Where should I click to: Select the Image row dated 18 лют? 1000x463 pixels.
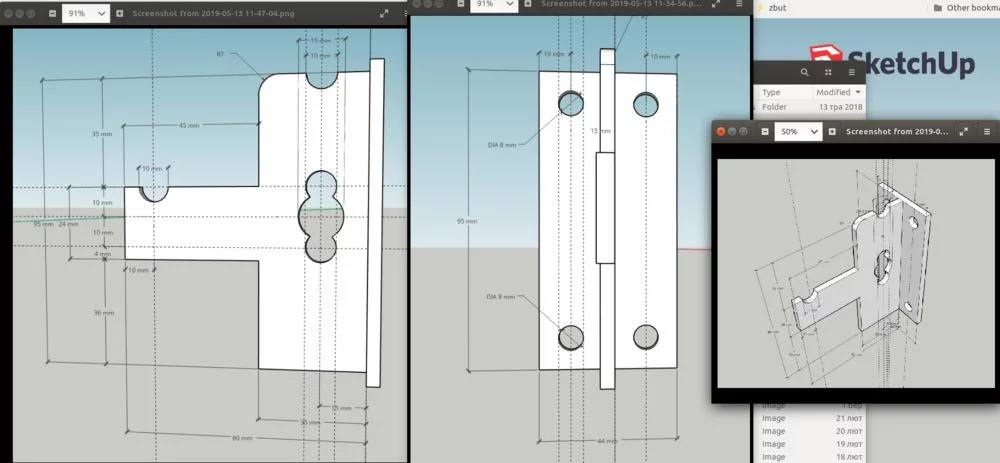810,457
